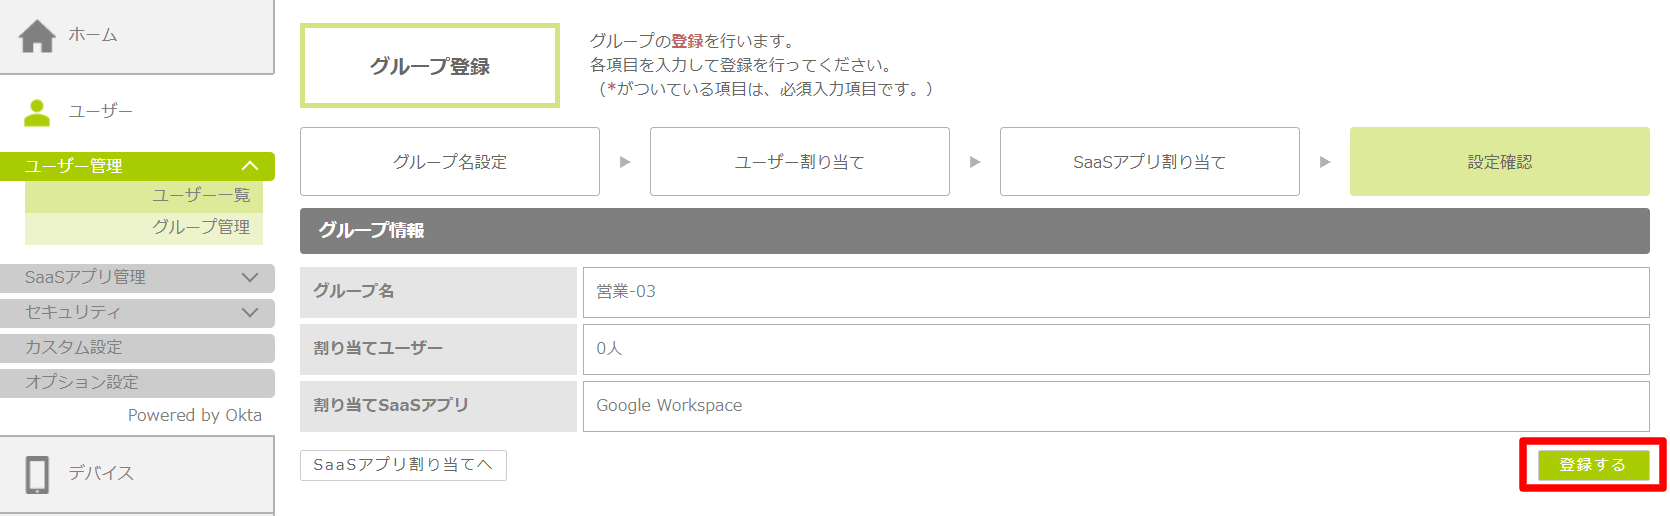Go to the グループ名設定 step

point(450,162)
